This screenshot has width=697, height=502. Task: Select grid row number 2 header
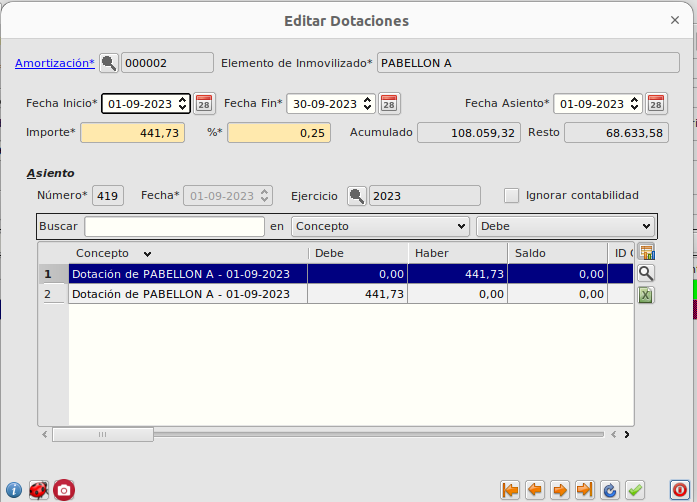(53, 294)
